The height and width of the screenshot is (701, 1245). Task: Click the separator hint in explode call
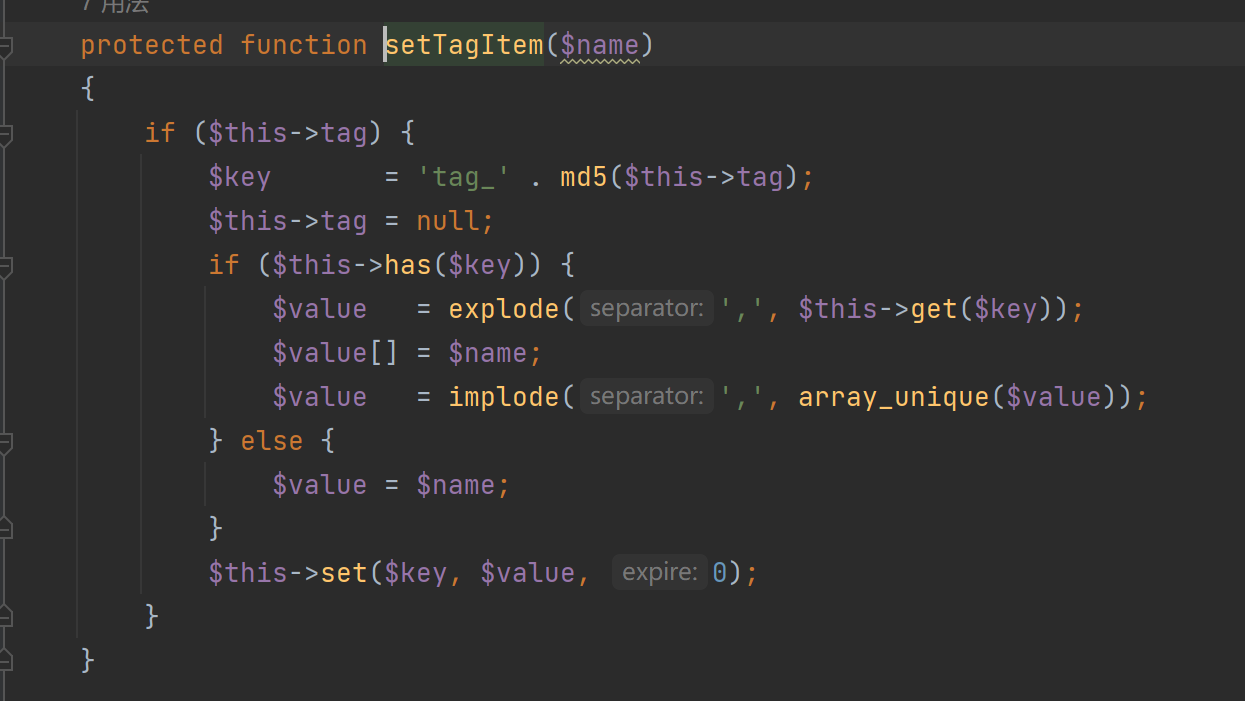(x=646, y=309)
